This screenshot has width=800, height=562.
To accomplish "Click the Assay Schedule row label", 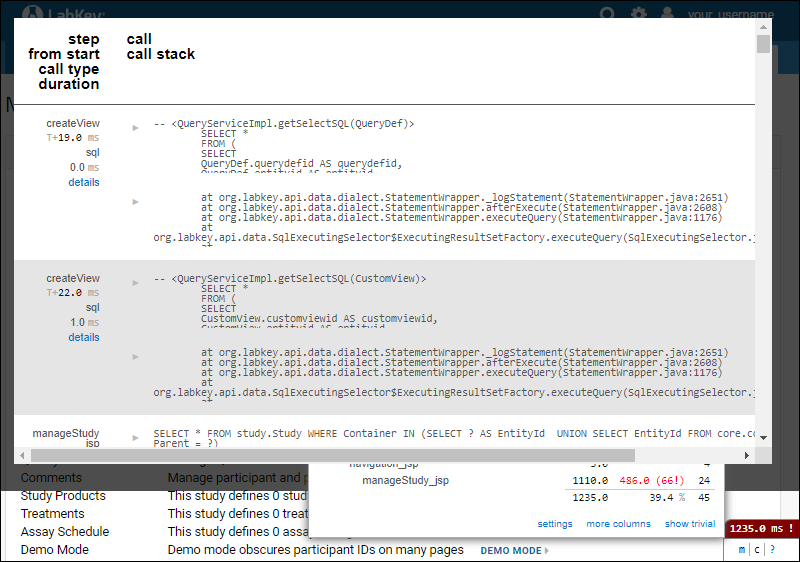I will (65, 531).
